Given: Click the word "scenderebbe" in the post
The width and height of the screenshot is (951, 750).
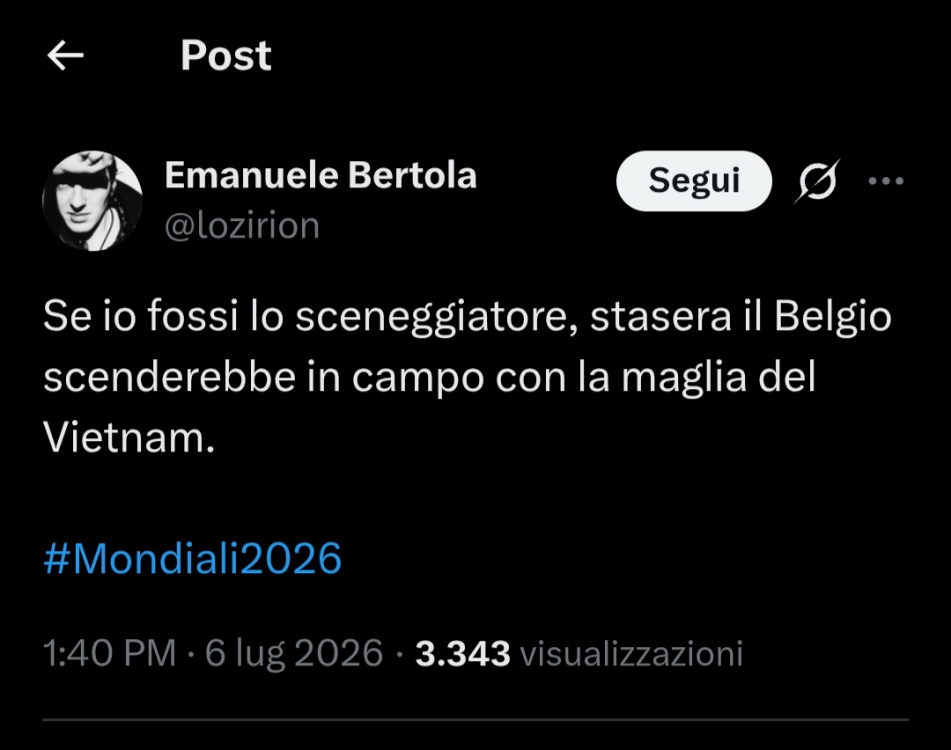Looking at the screenshot, I should tap(169, 377).
